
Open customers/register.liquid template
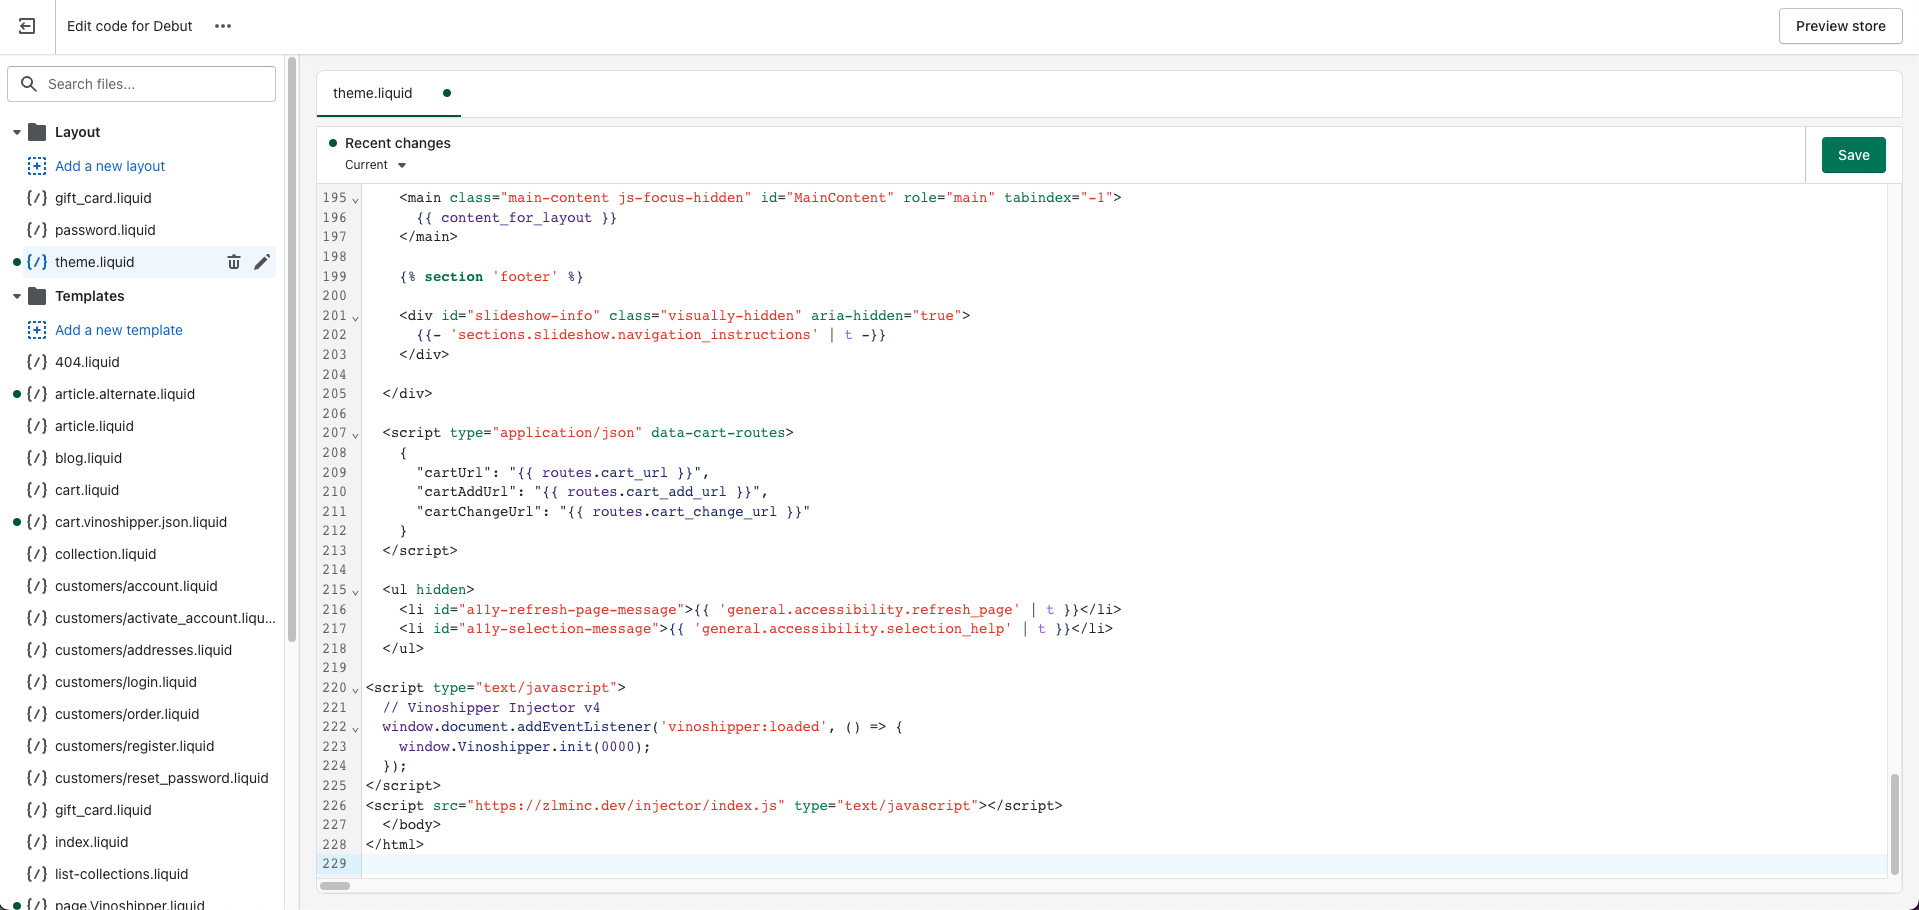click(x=134, y=746)
